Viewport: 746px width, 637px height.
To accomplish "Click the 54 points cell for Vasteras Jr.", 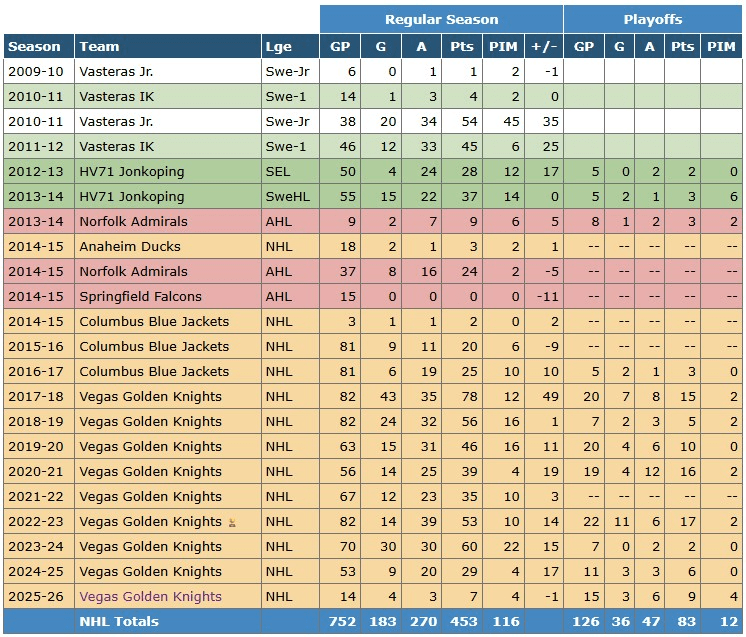I will click(x=461, y=121).
